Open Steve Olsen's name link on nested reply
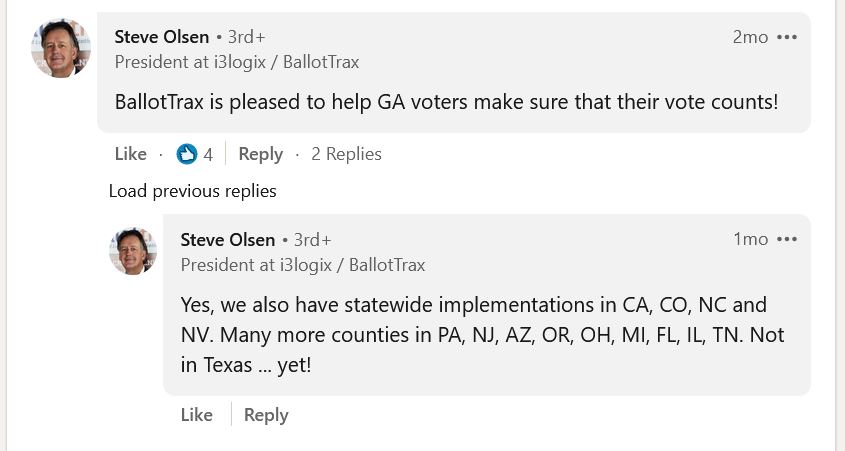The height and width of the screenshot is (451, 845). pos(228,239)
